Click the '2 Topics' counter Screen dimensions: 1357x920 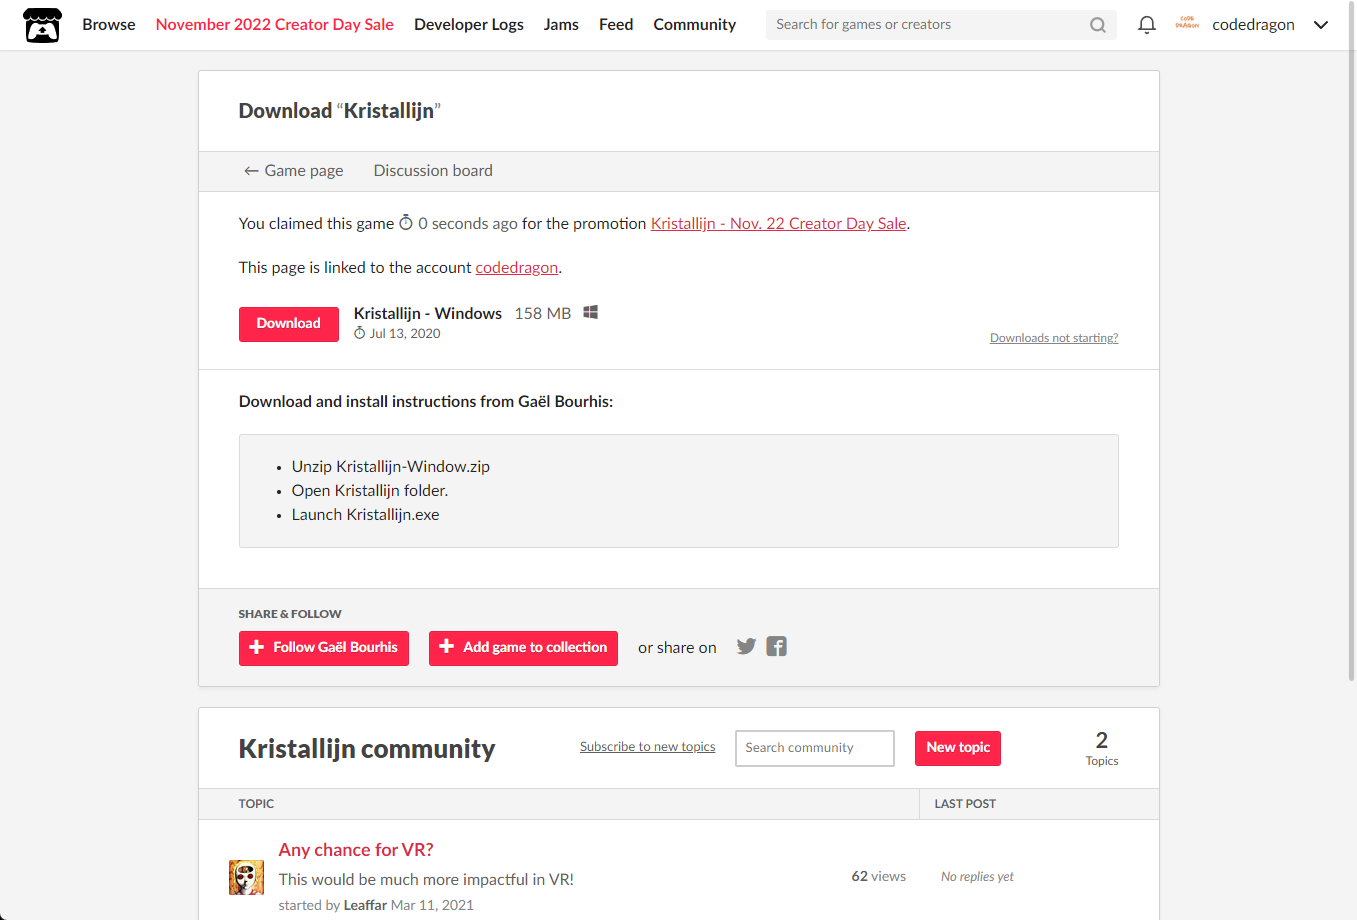[1102, 748]
